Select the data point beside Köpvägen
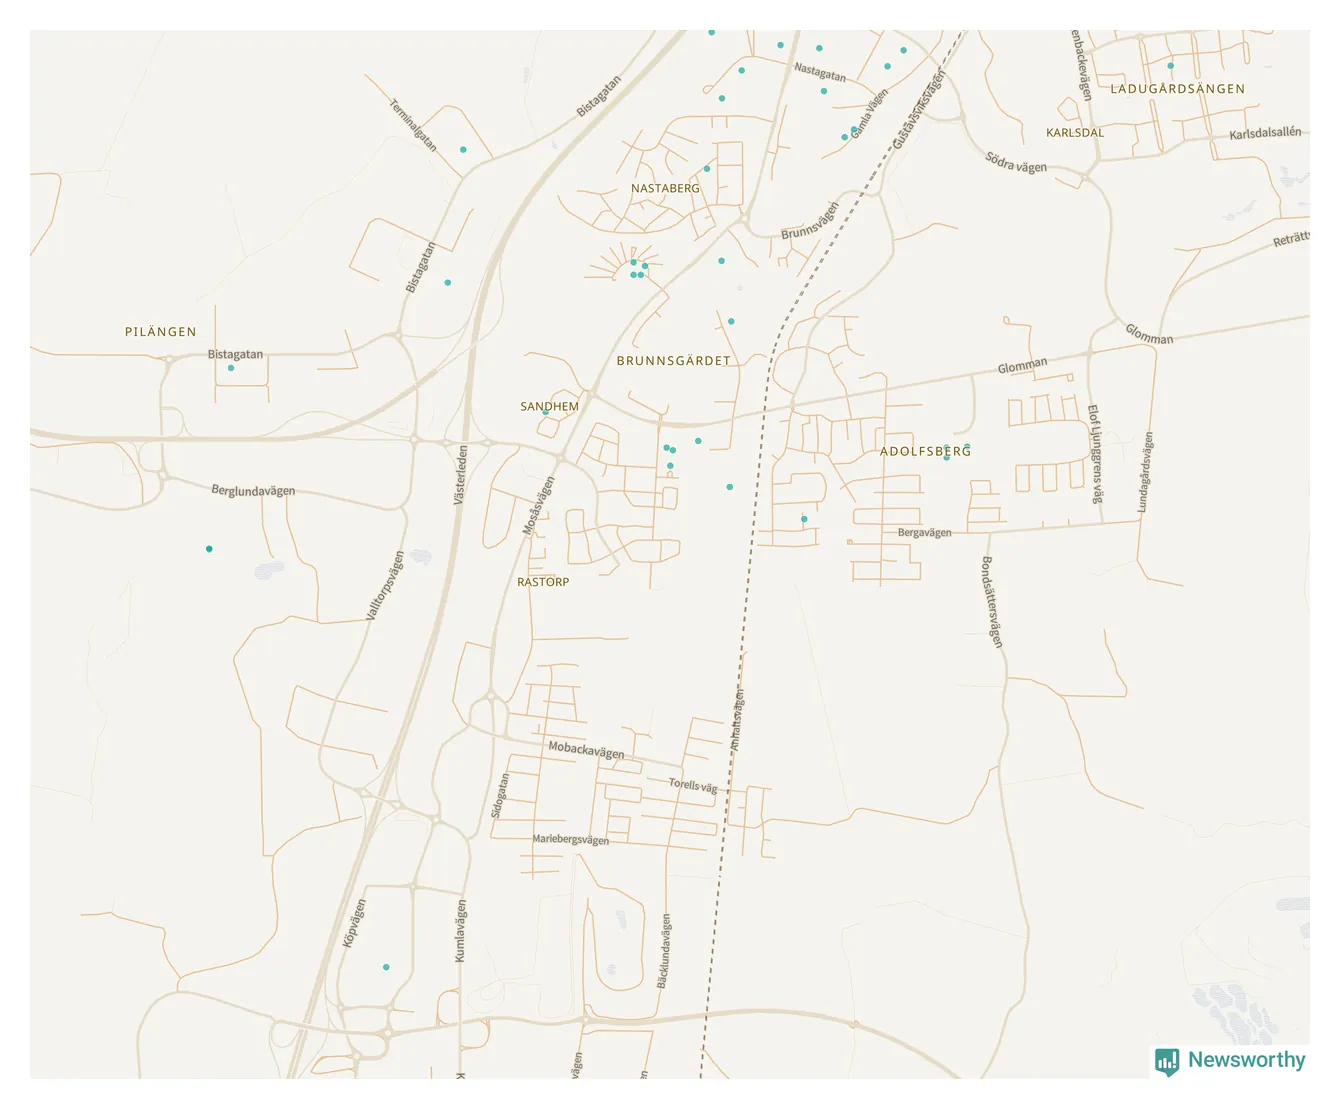Screen dimensions: 1340x1109 (x=386, y=967)
